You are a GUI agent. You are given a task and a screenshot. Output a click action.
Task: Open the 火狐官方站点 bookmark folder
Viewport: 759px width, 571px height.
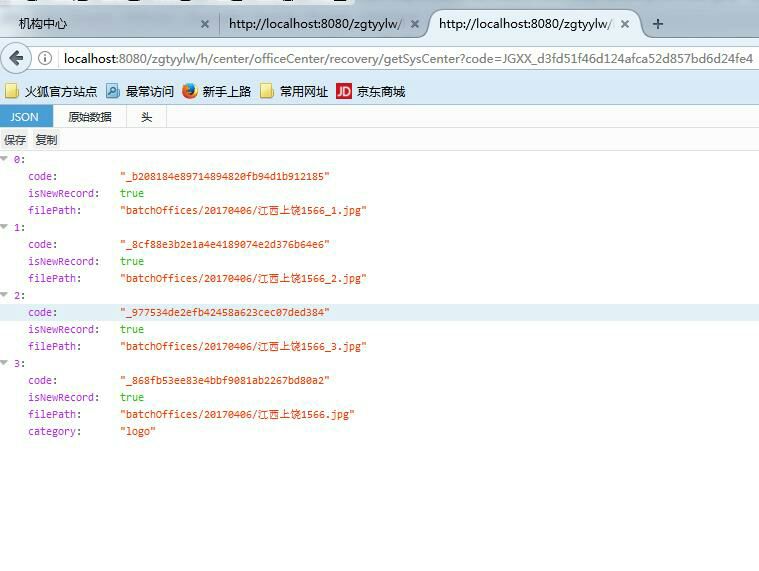click(52, 91)
